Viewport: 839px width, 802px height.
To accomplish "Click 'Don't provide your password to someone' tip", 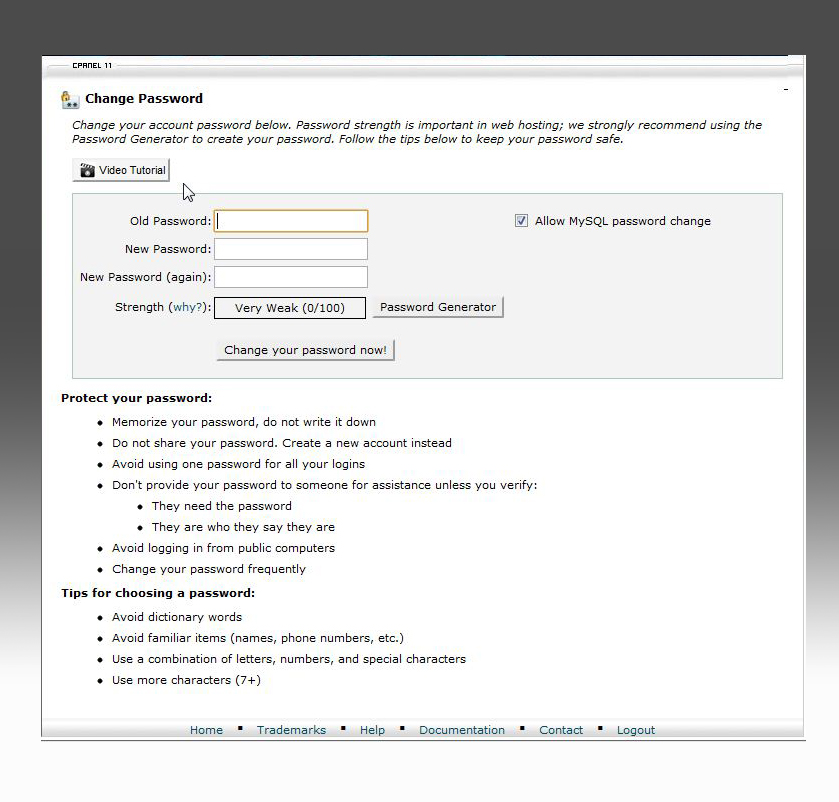I will [324, 485].
